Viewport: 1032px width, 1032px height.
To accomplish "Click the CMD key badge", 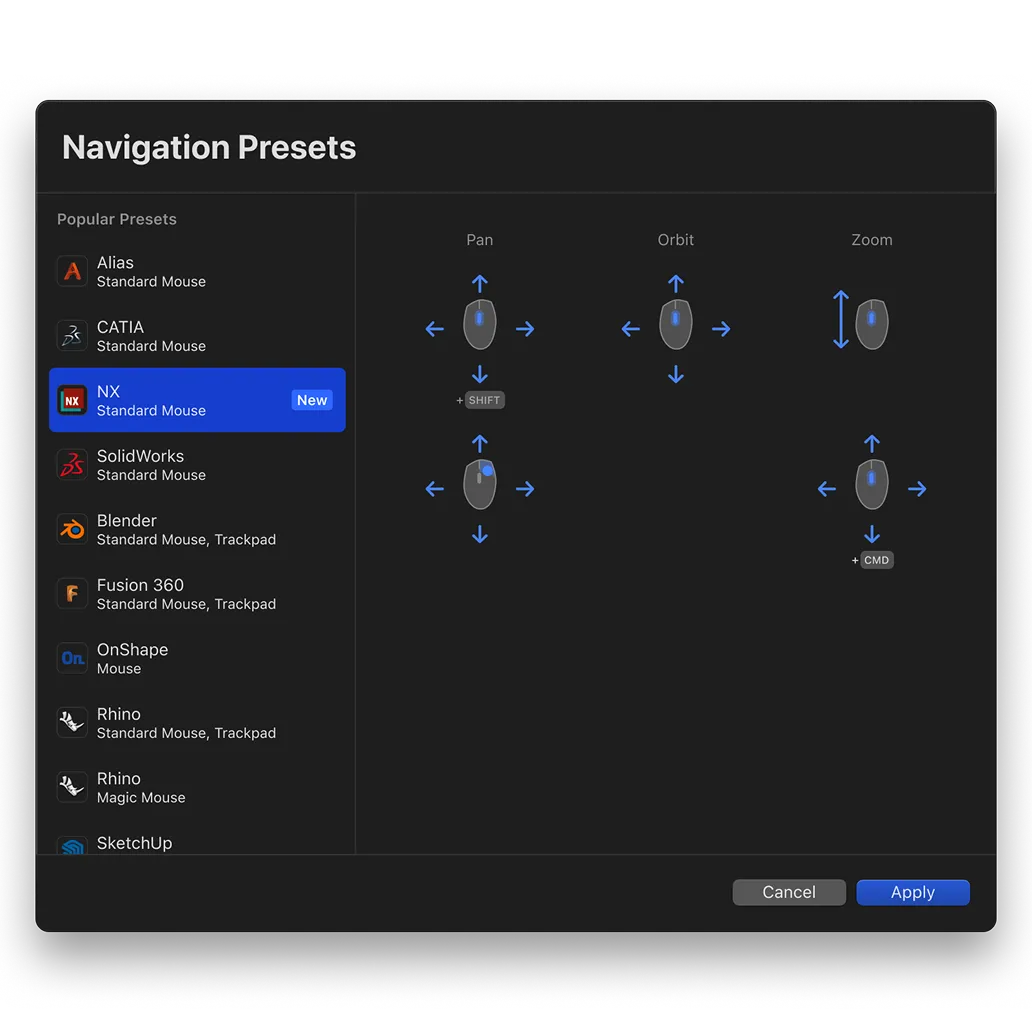I will tap(877, 560).
